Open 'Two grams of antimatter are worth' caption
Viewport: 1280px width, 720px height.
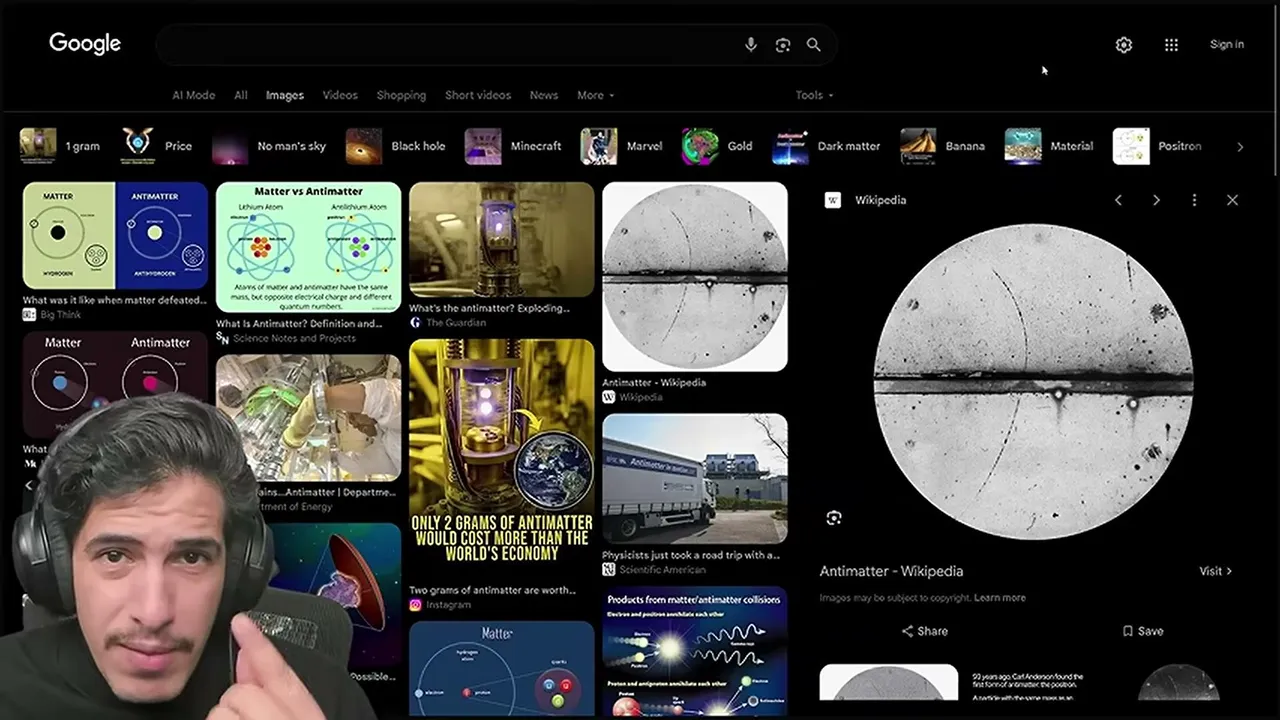click(491, 590)
